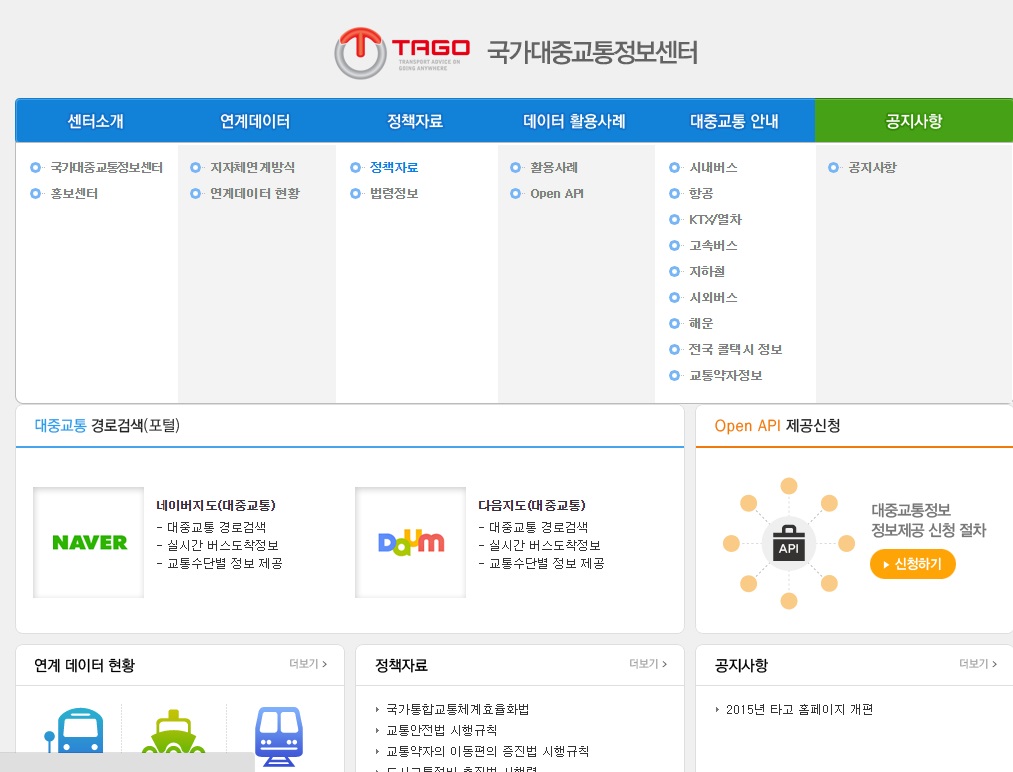Choose 지하철 transit info link
This screenshot has width=1013, height=772.
coord(707,271)
